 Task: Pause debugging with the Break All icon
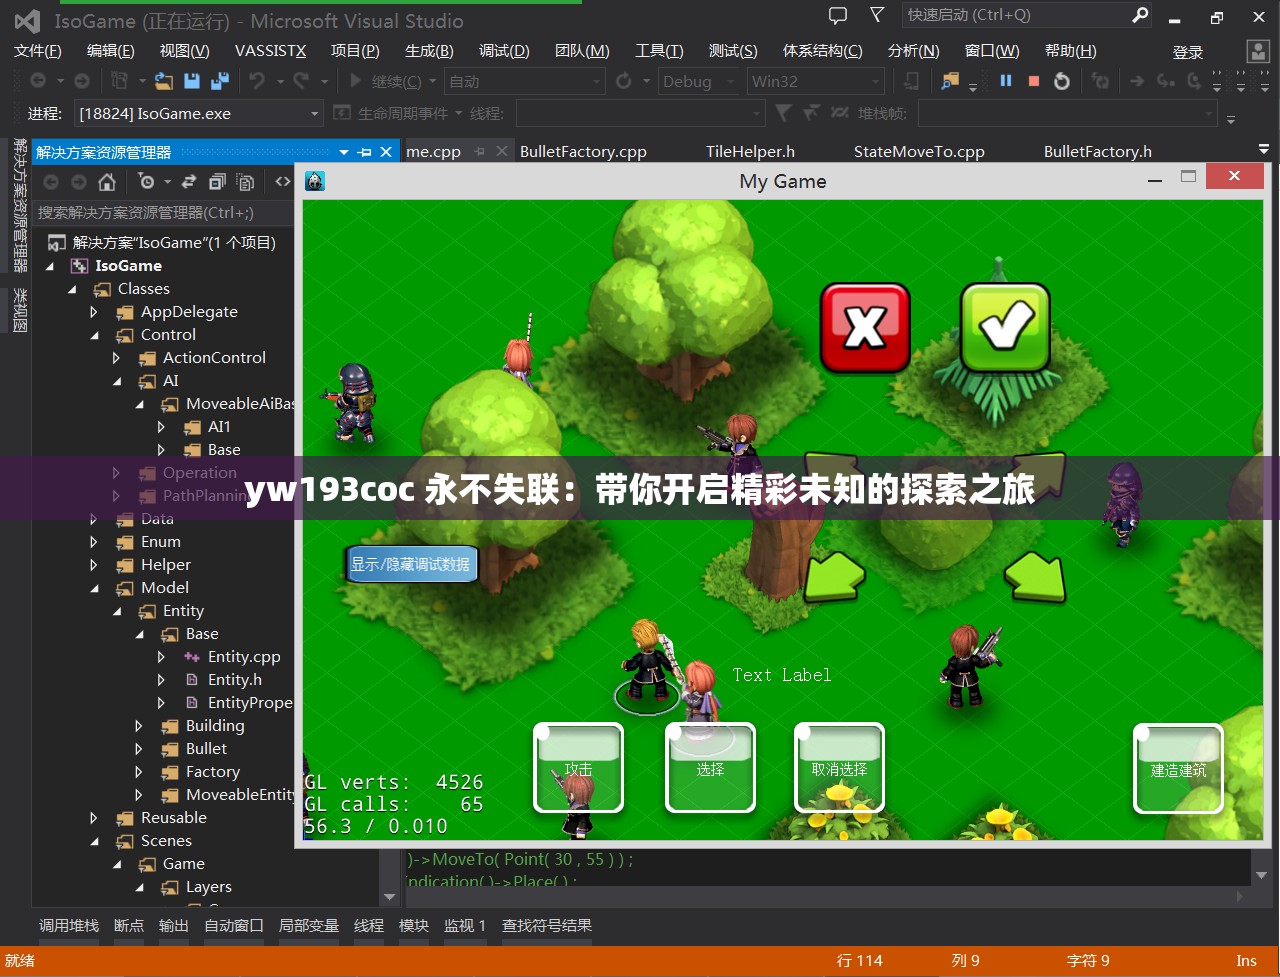(x=1006, y=81)
